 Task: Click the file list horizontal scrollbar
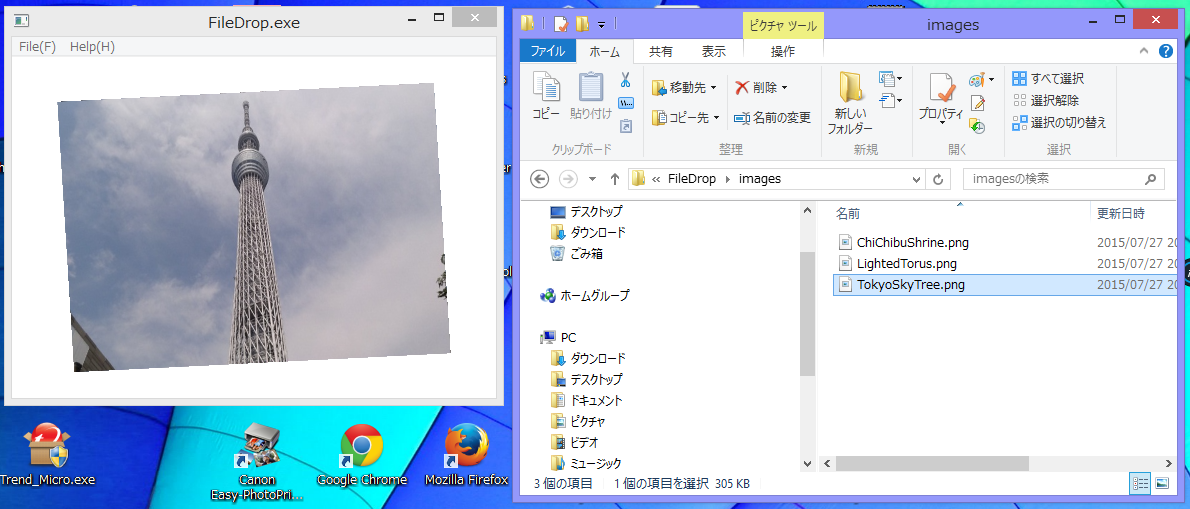click(932, 463)
